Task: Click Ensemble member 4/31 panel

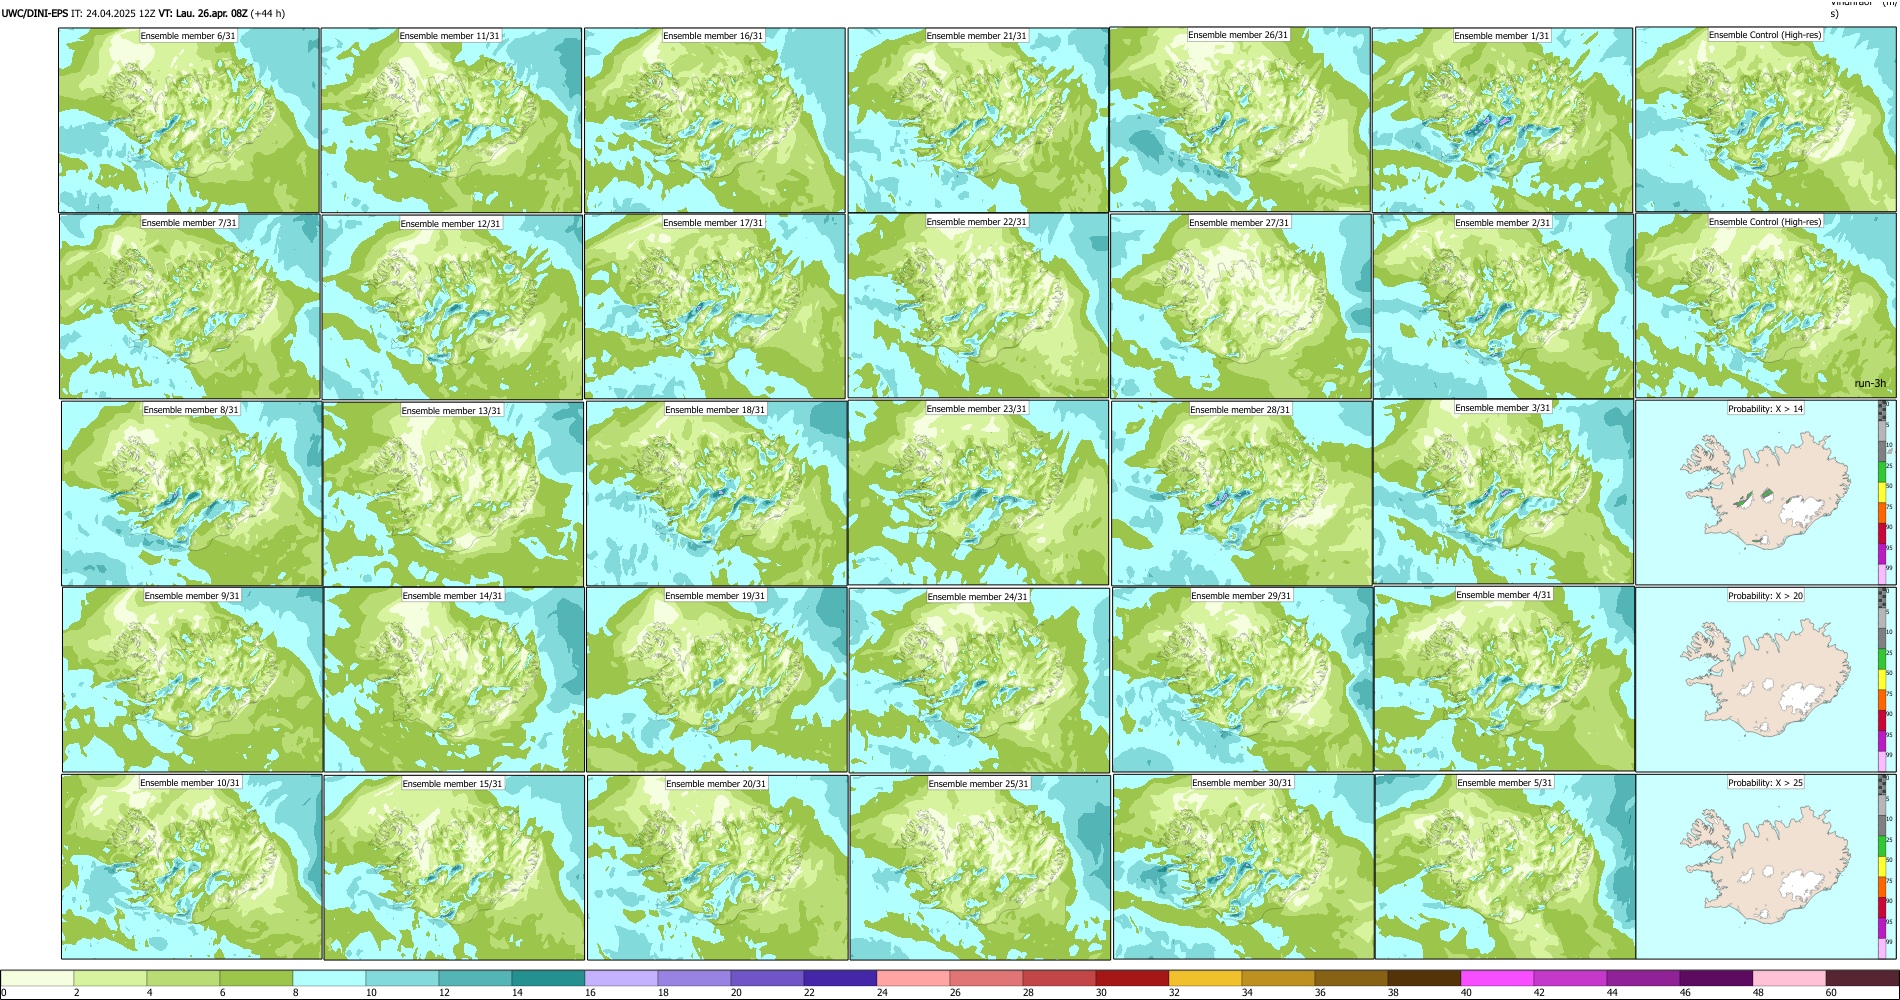Action: (1505, 680)
